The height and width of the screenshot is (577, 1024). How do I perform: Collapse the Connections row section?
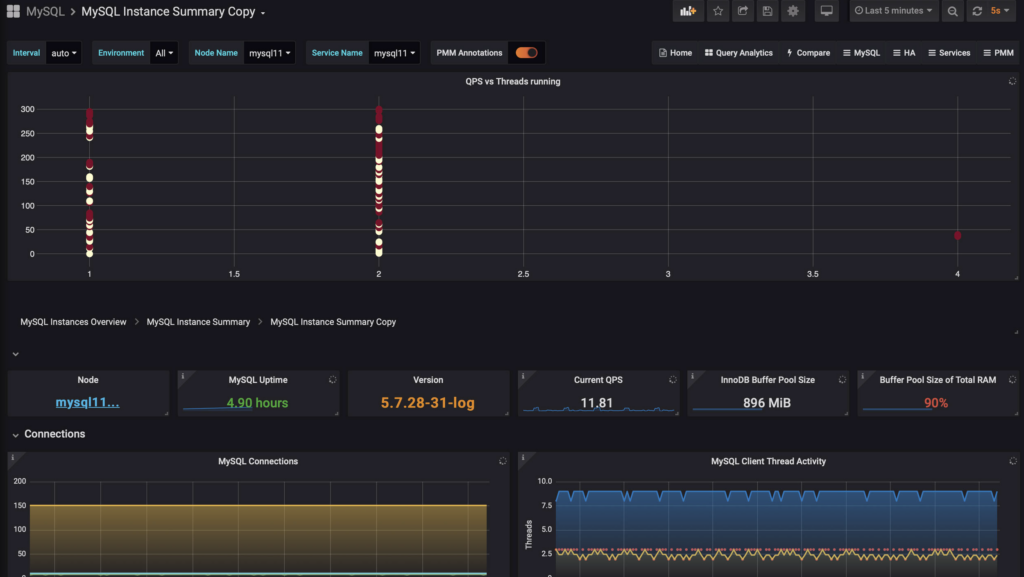(16, 434)
